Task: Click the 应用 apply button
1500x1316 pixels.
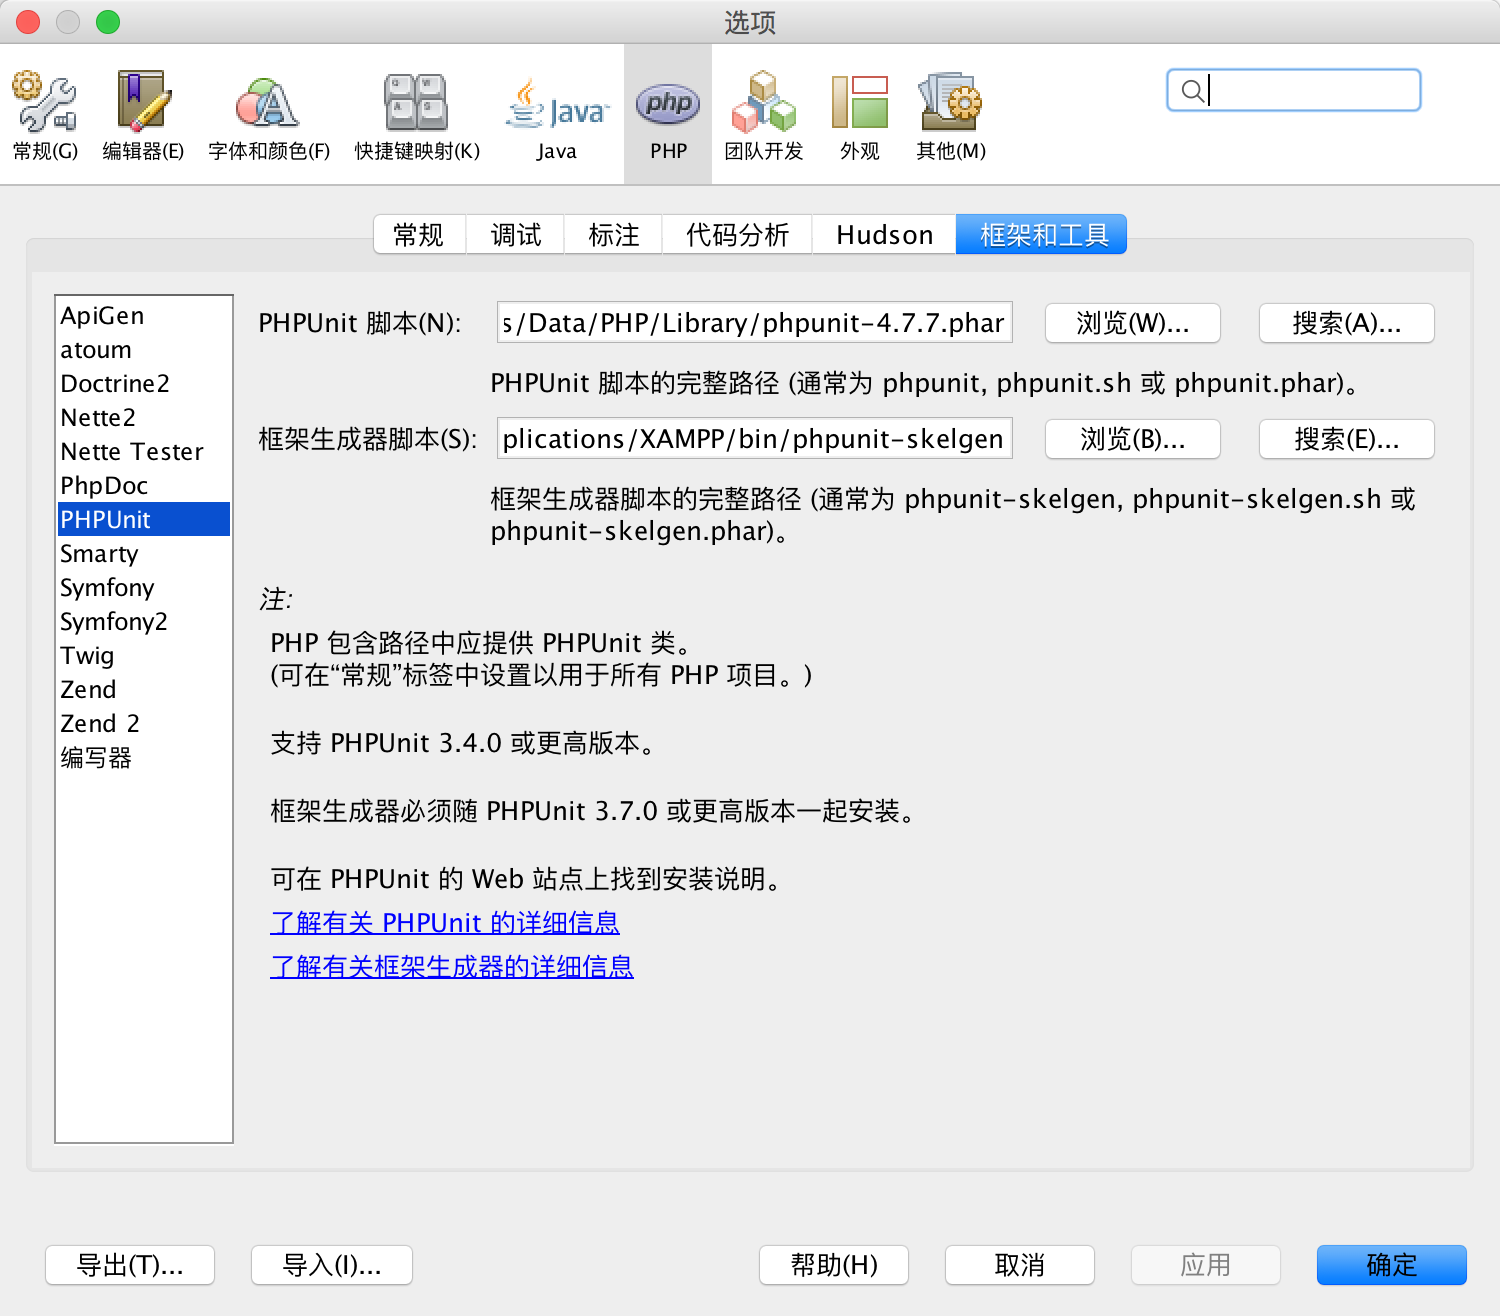Action: click(1206, 1265)
